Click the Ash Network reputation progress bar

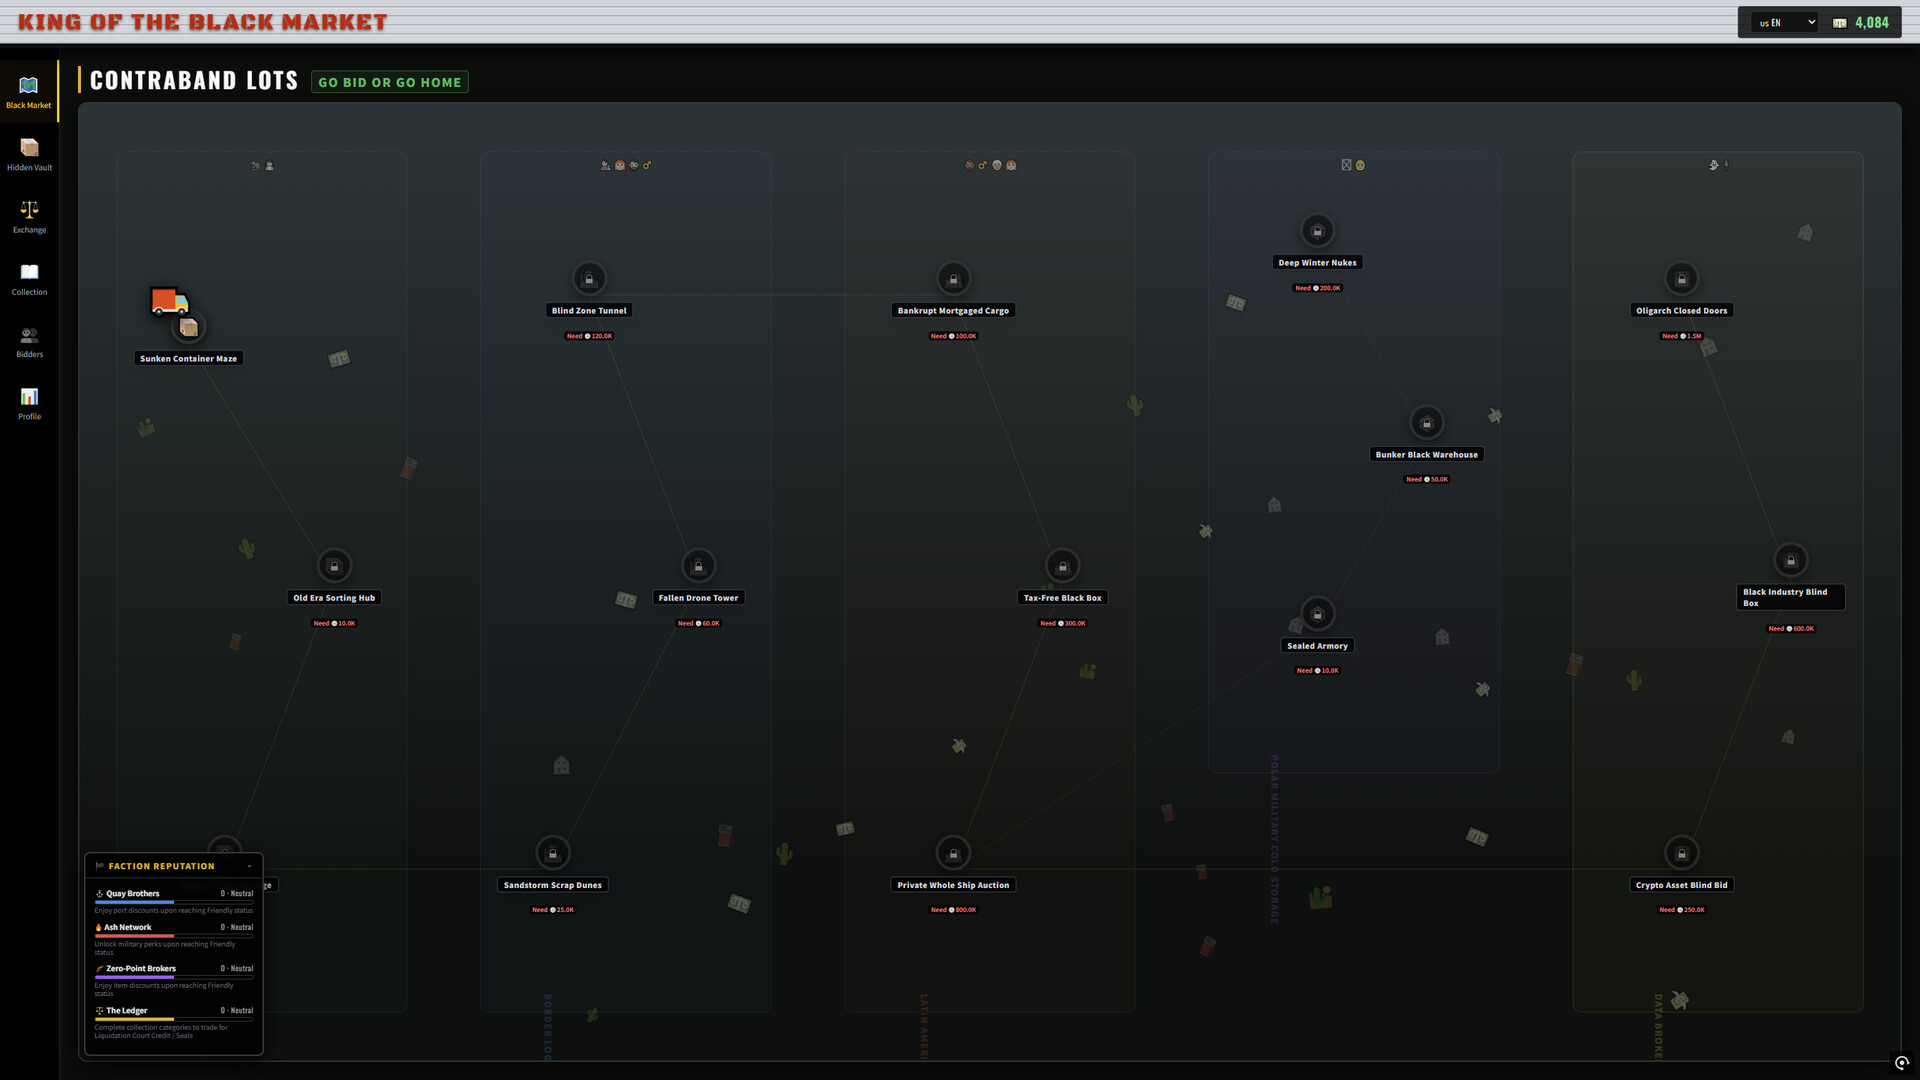(x=174, y=936)
